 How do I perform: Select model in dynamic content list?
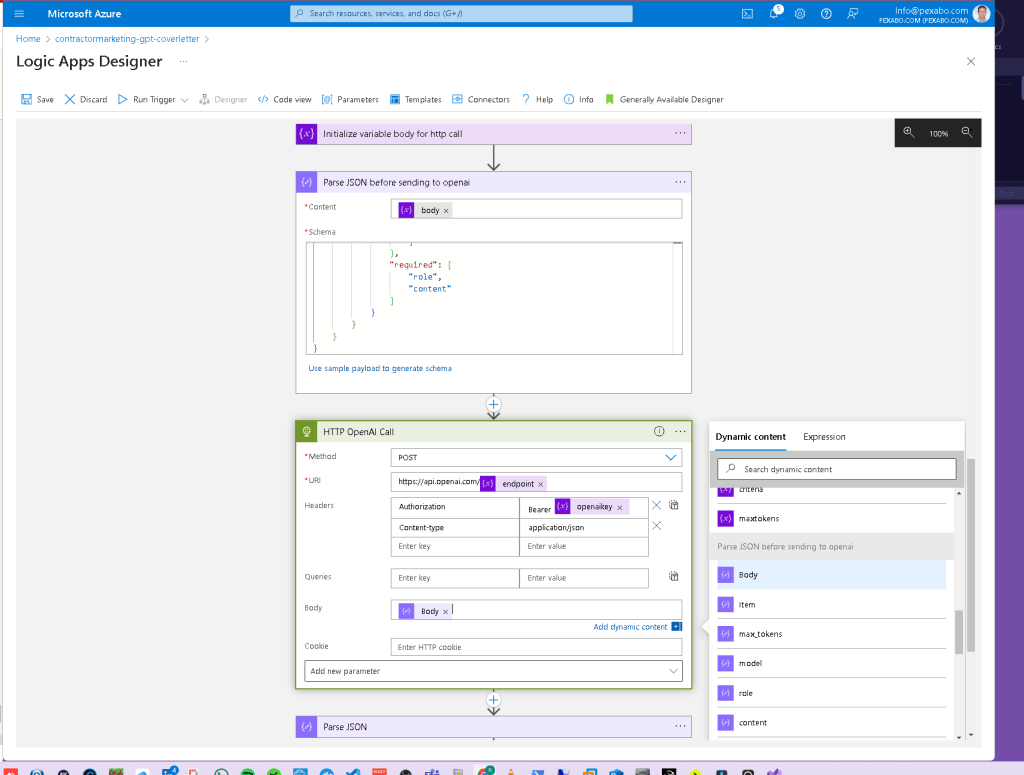pyautogui.click(x=831, y=663)
